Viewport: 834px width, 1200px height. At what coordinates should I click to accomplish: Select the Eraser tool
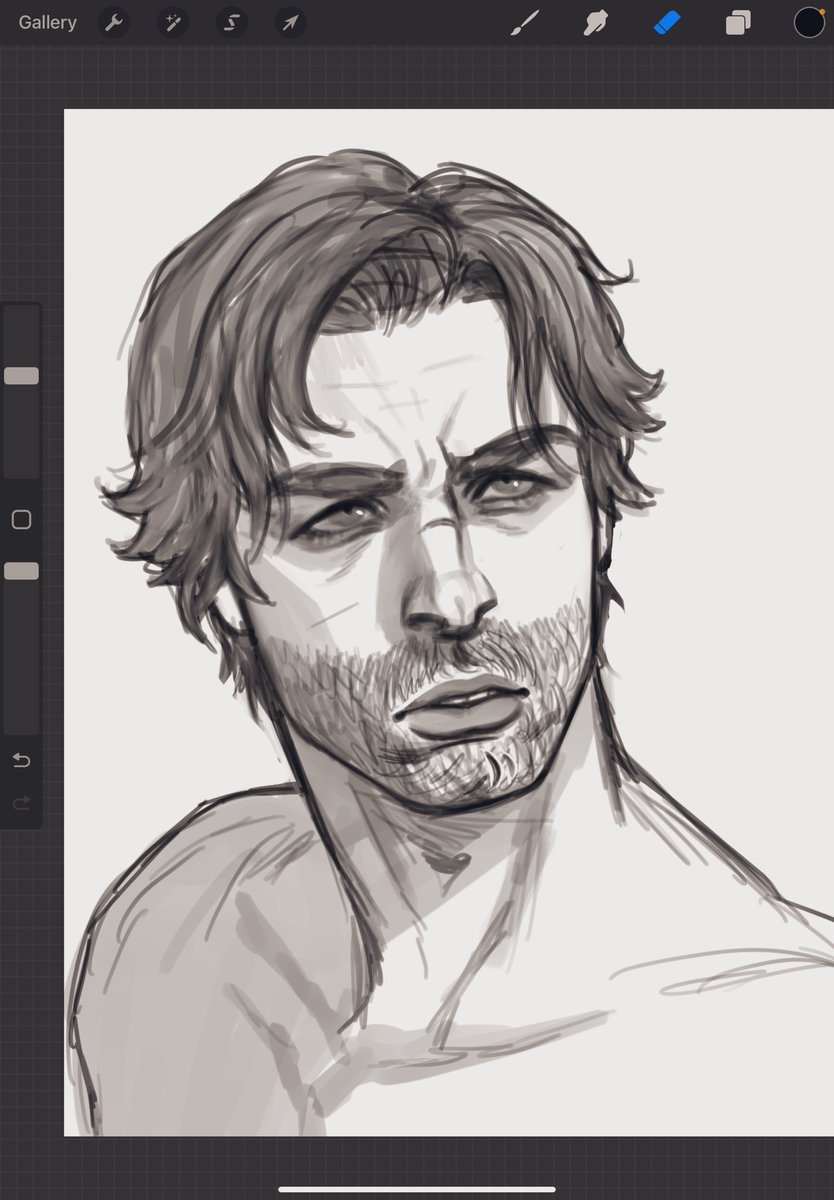667,22
